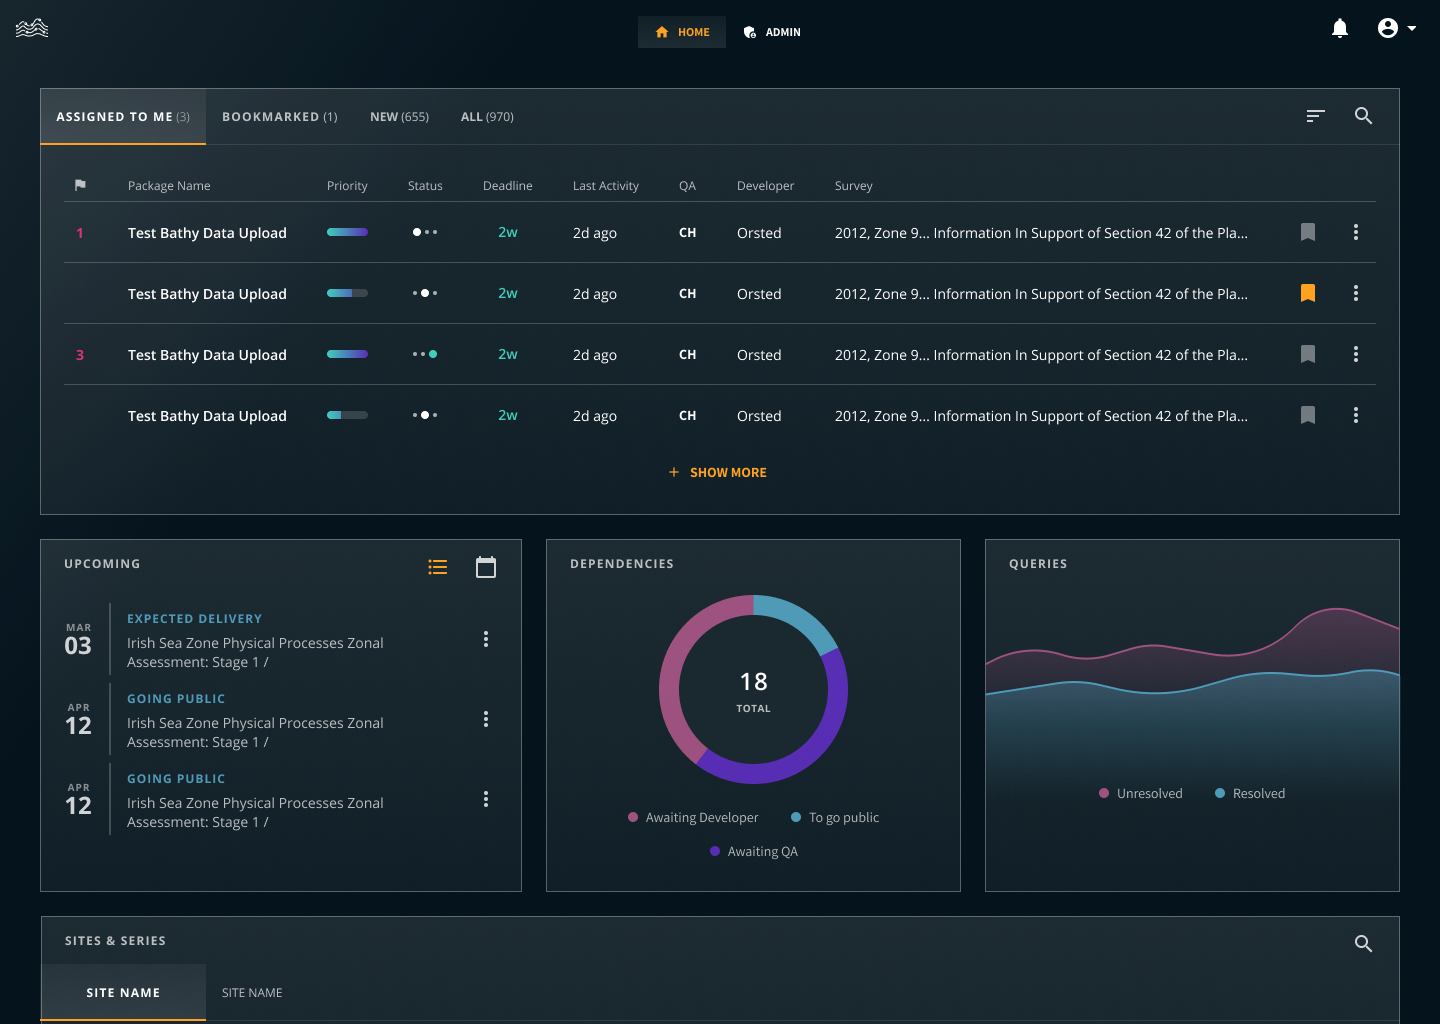1440x1024 pixels.
Task: Click Orsted developer in row flagged 3
Action: click(759, 355)
